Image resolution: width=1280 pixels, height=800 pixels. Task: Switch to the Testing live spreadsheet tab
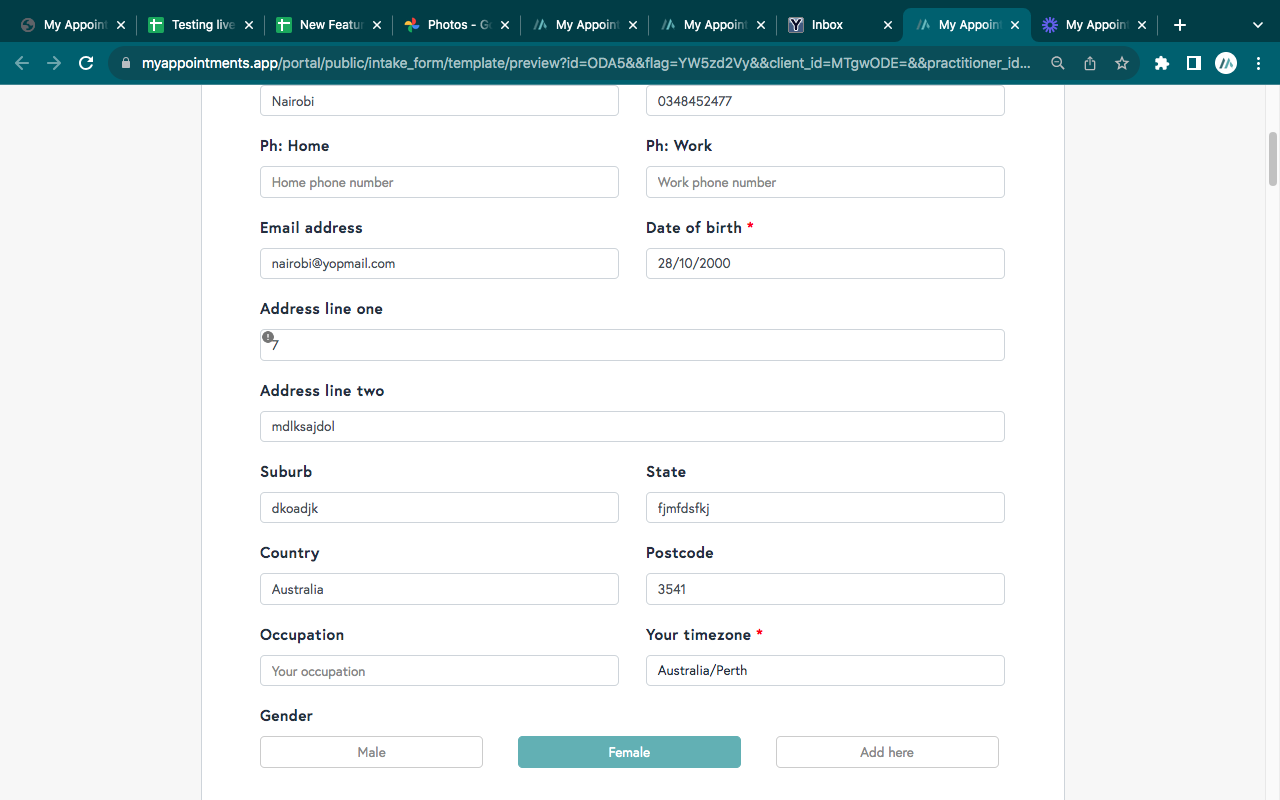202,25
